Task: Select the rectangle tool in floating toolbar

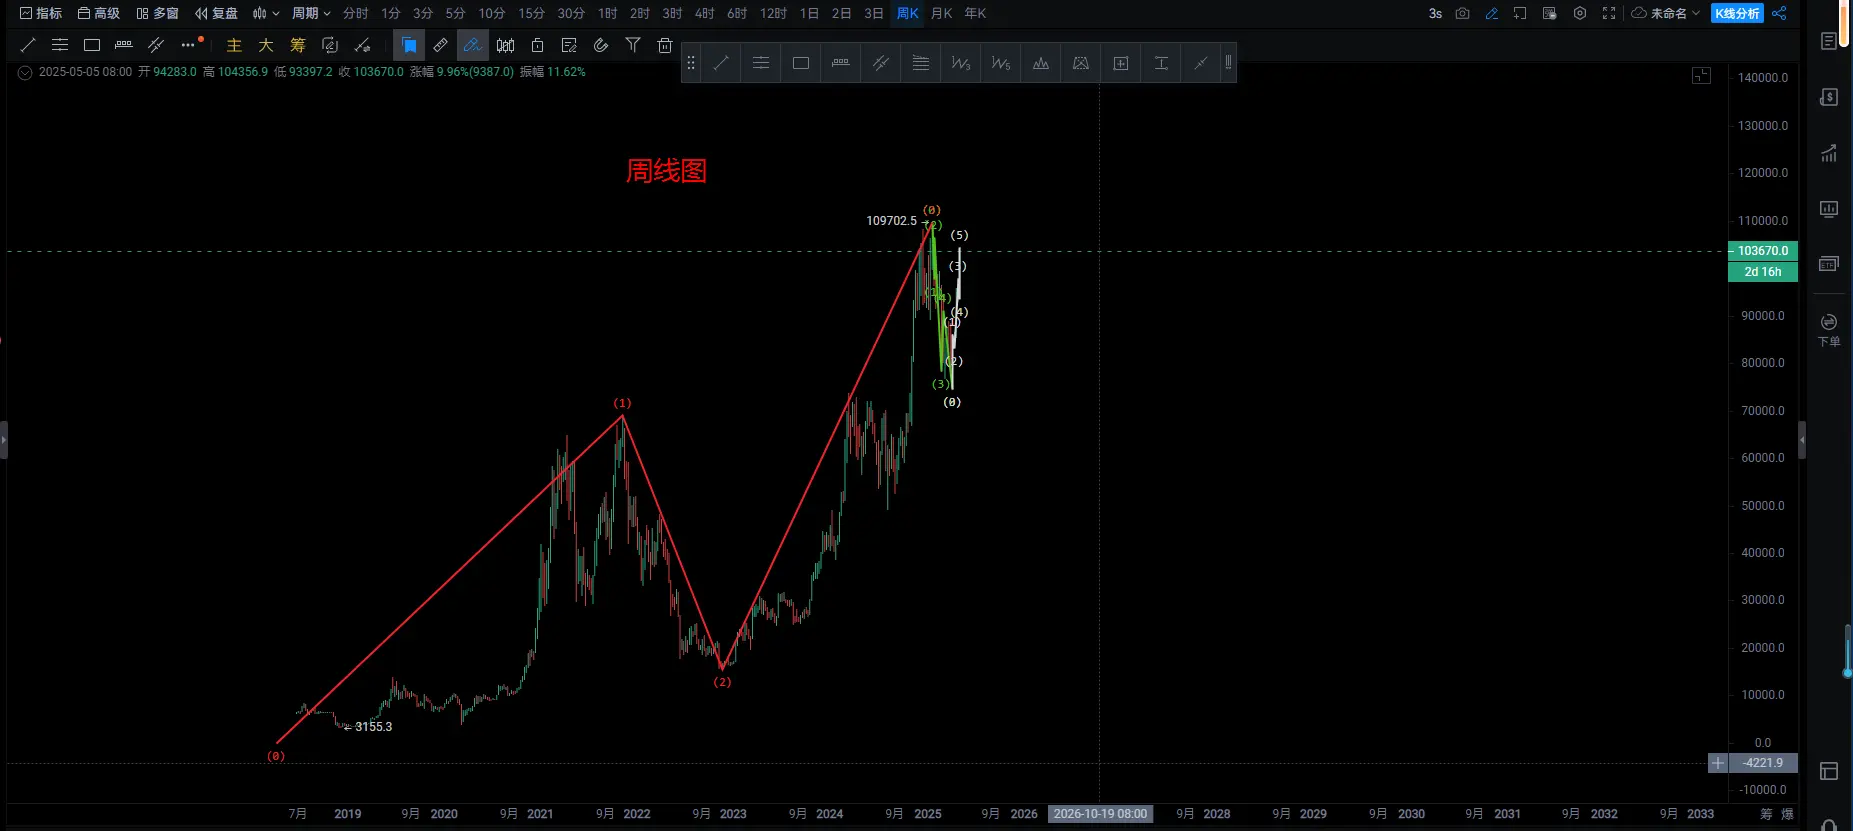Action: (801, 63)
